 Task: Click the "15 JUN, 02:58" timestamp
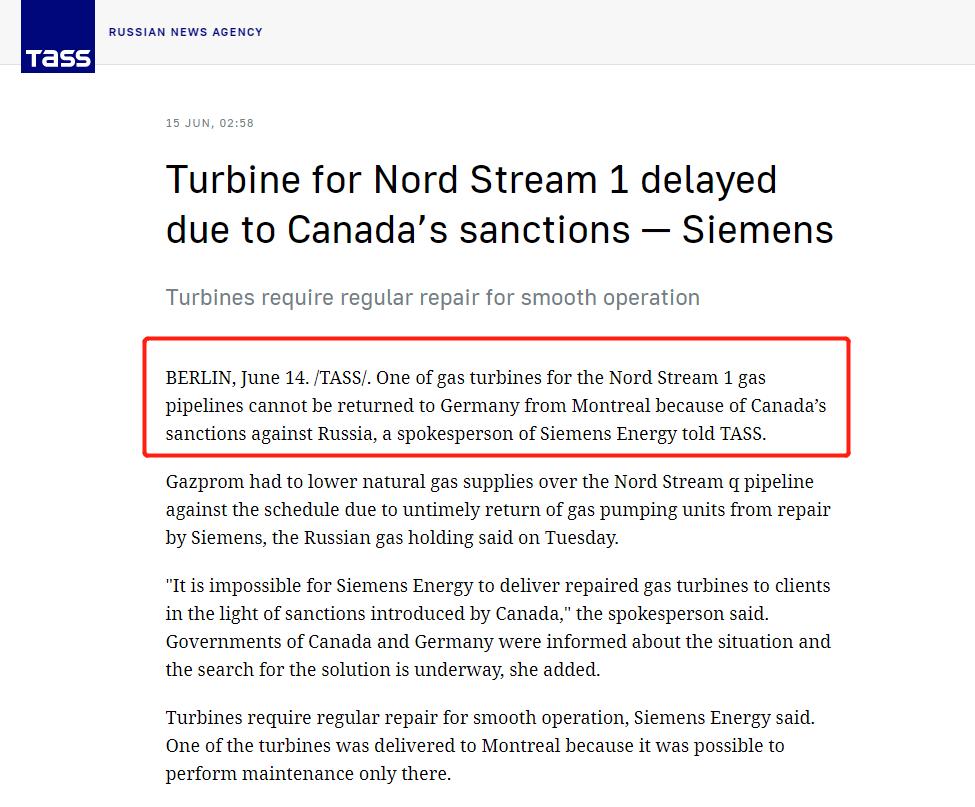click(x=210, y=123)
